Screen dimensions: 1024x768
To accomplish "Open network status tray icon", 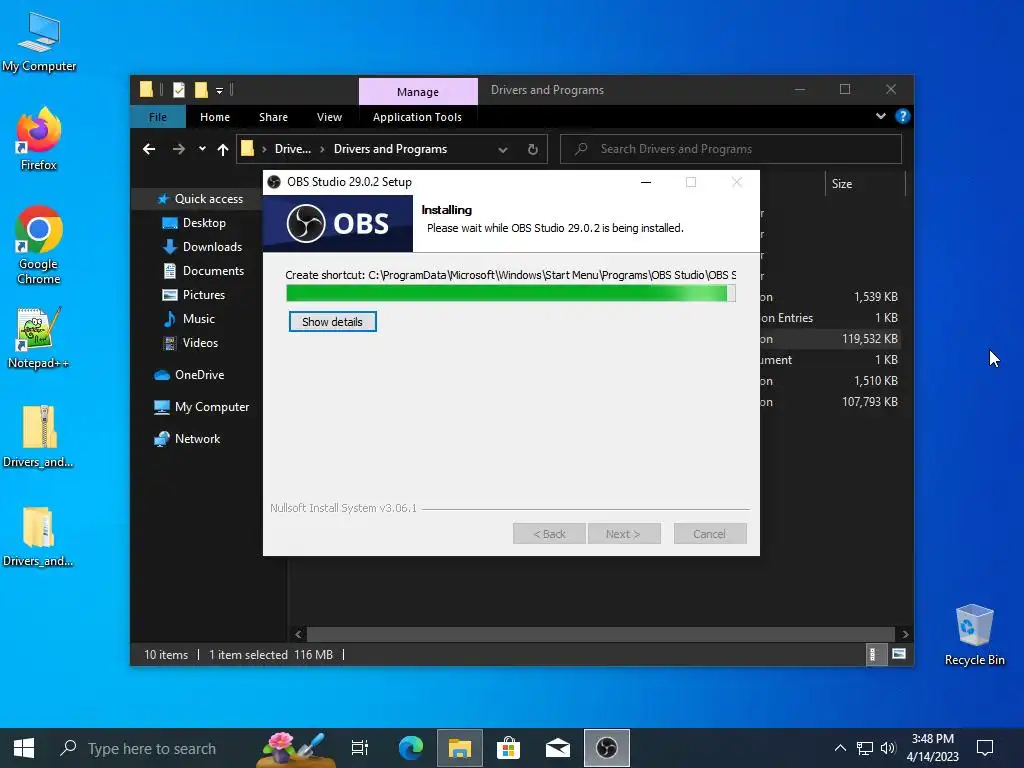I will pyautogui.click(x=865, y=748).
